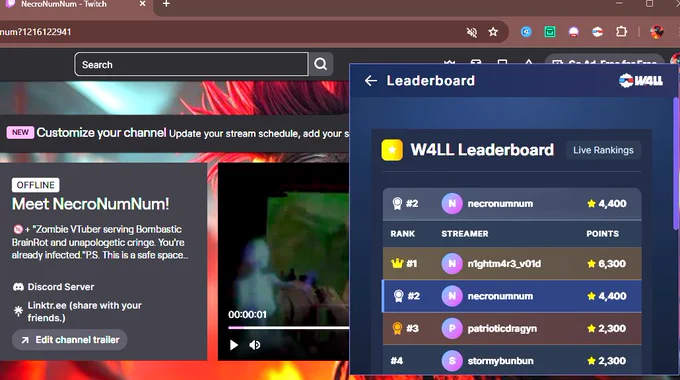
Task: Click the green square extension icon
Action: pos(550,32)
